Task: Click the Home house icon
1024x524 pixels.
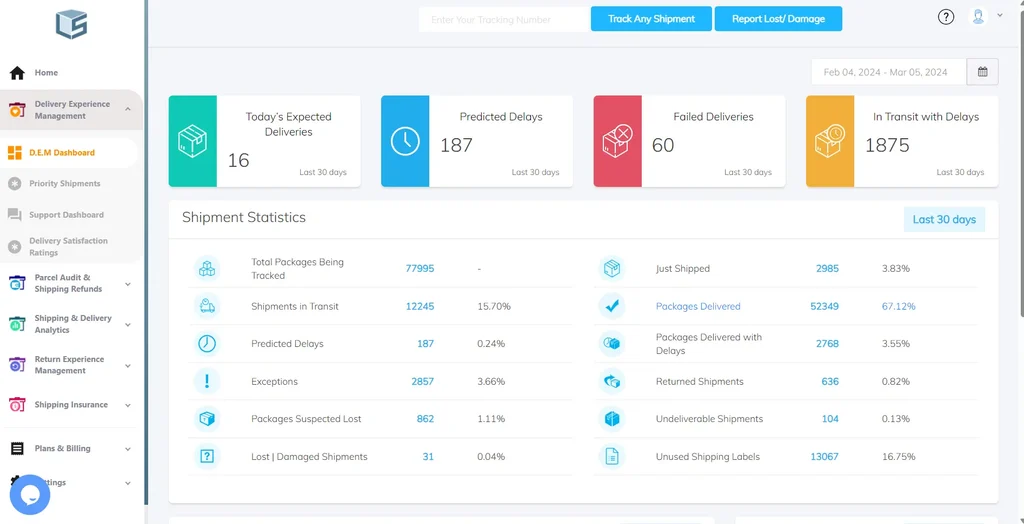Action: [x=17, y=73]
